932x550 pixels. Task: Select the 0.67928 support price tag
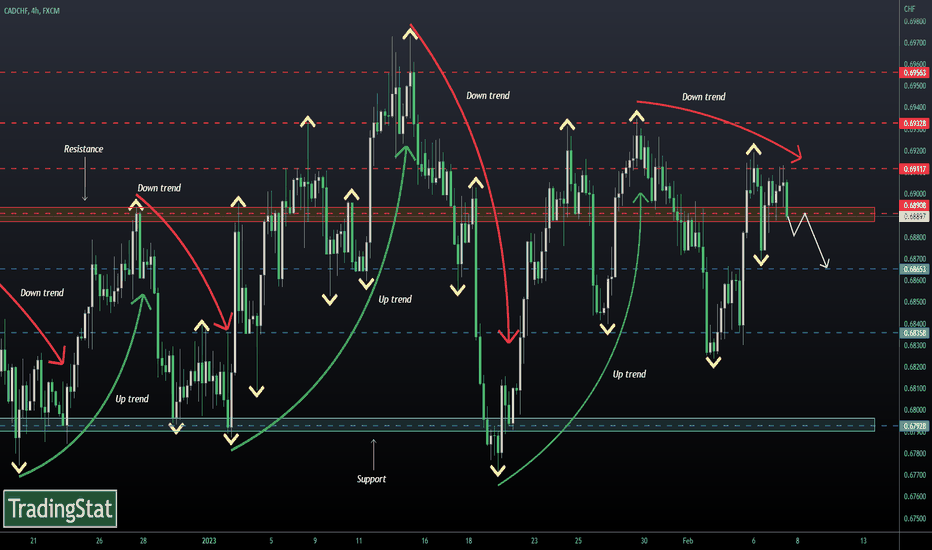coord(915,426)
